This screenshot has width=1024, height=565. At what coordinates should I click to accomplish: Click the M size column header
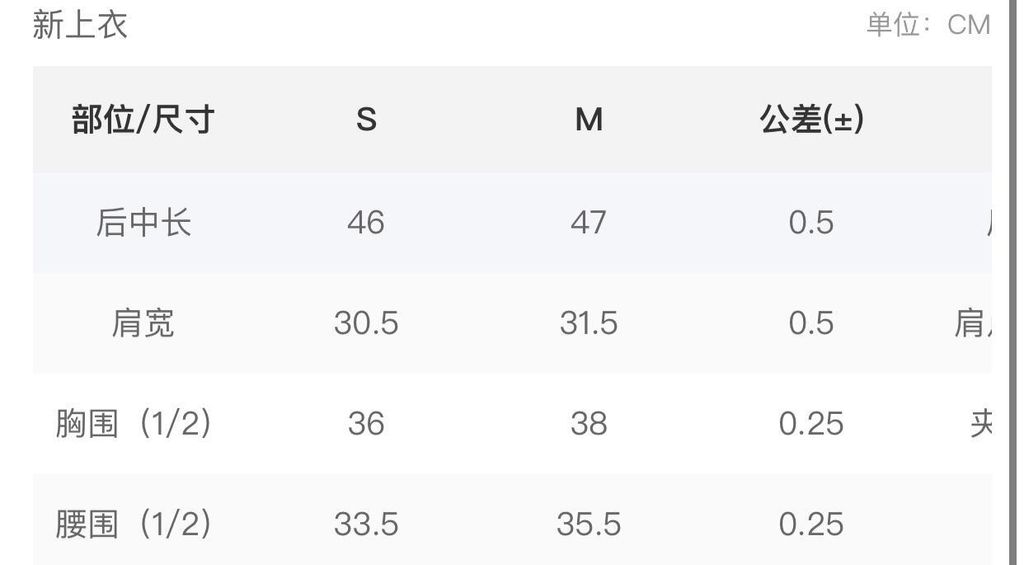click(588, 120)
